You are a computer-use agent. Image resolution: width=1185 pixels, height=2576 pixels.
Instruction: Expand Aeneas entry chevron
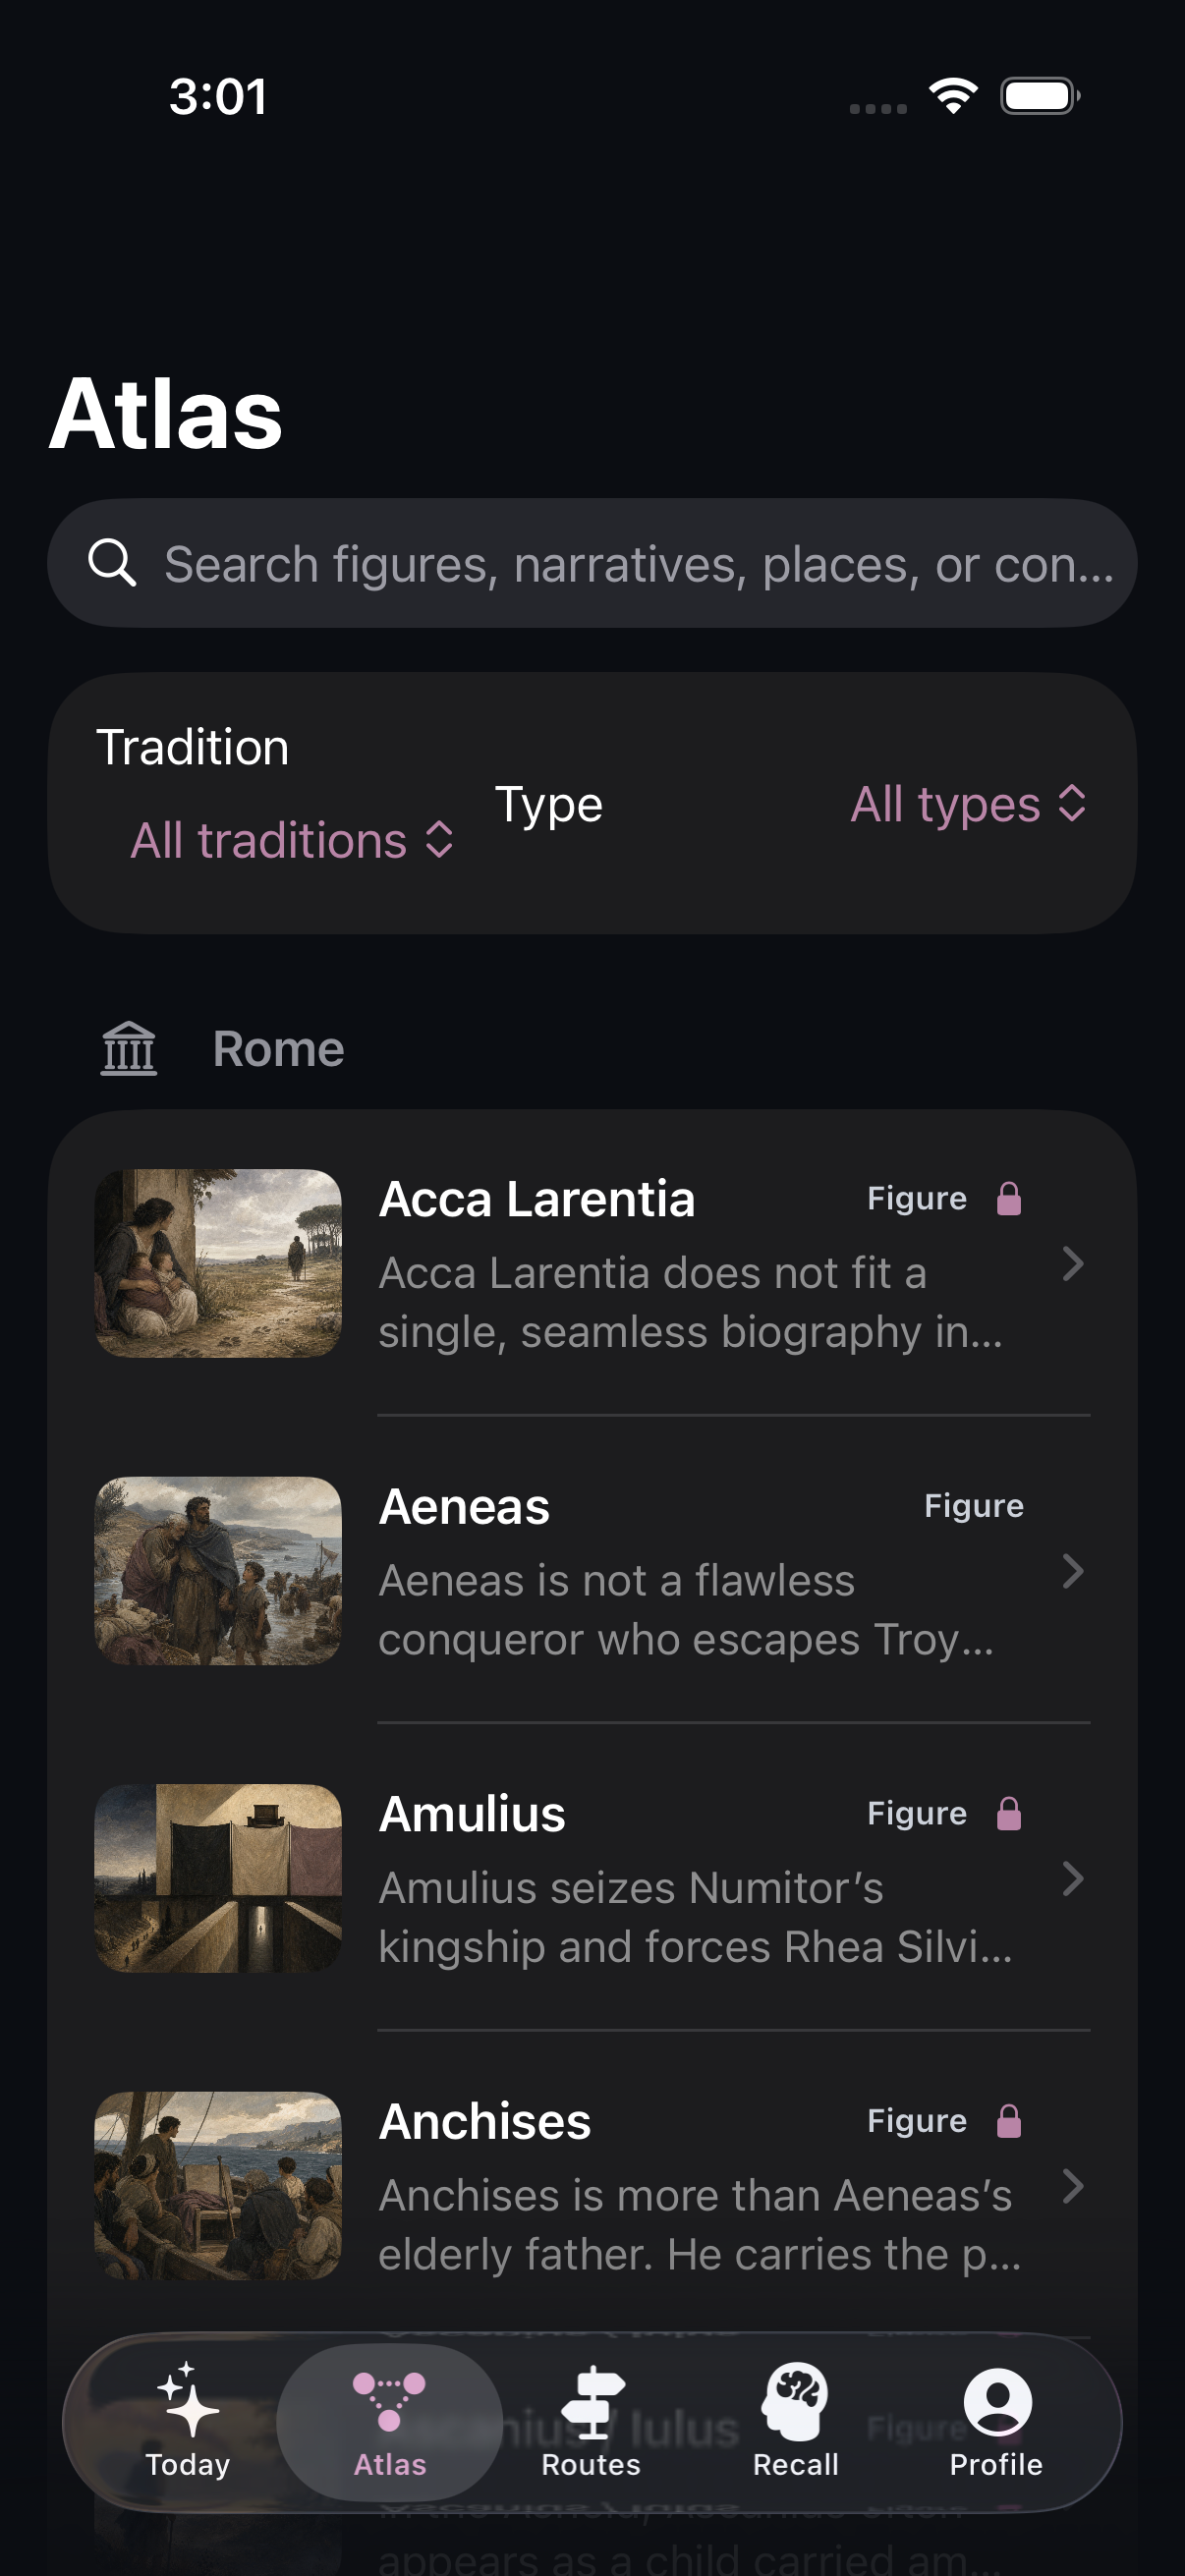[x=1073, y=1571]
